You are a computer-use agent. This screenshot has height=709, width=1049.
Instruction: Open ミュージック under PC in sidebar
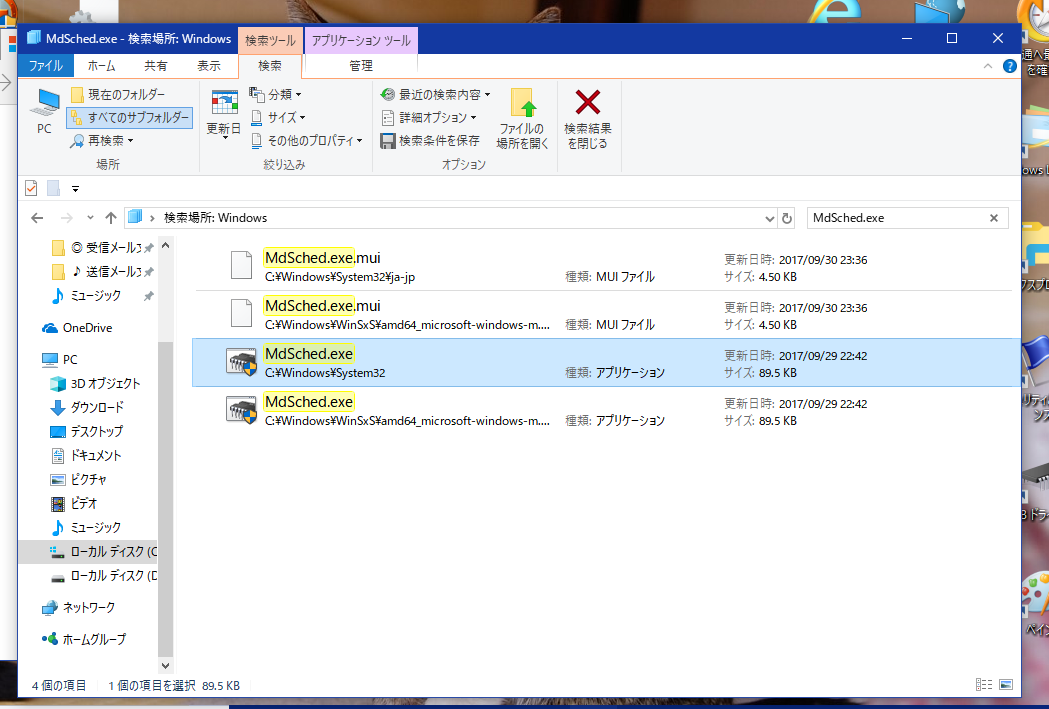tap(86, 528)
